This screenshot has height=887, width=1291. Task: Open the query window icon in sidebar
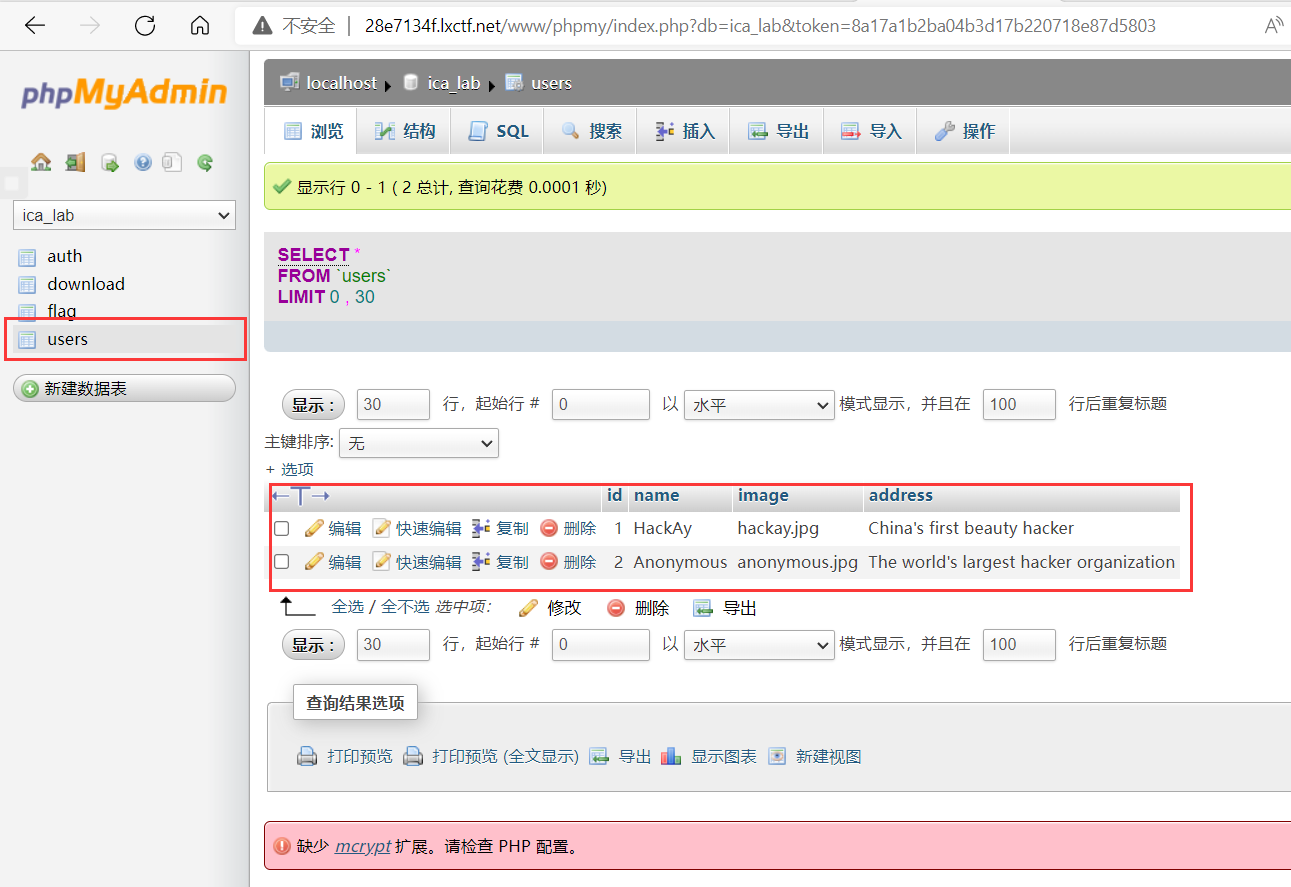110,162
